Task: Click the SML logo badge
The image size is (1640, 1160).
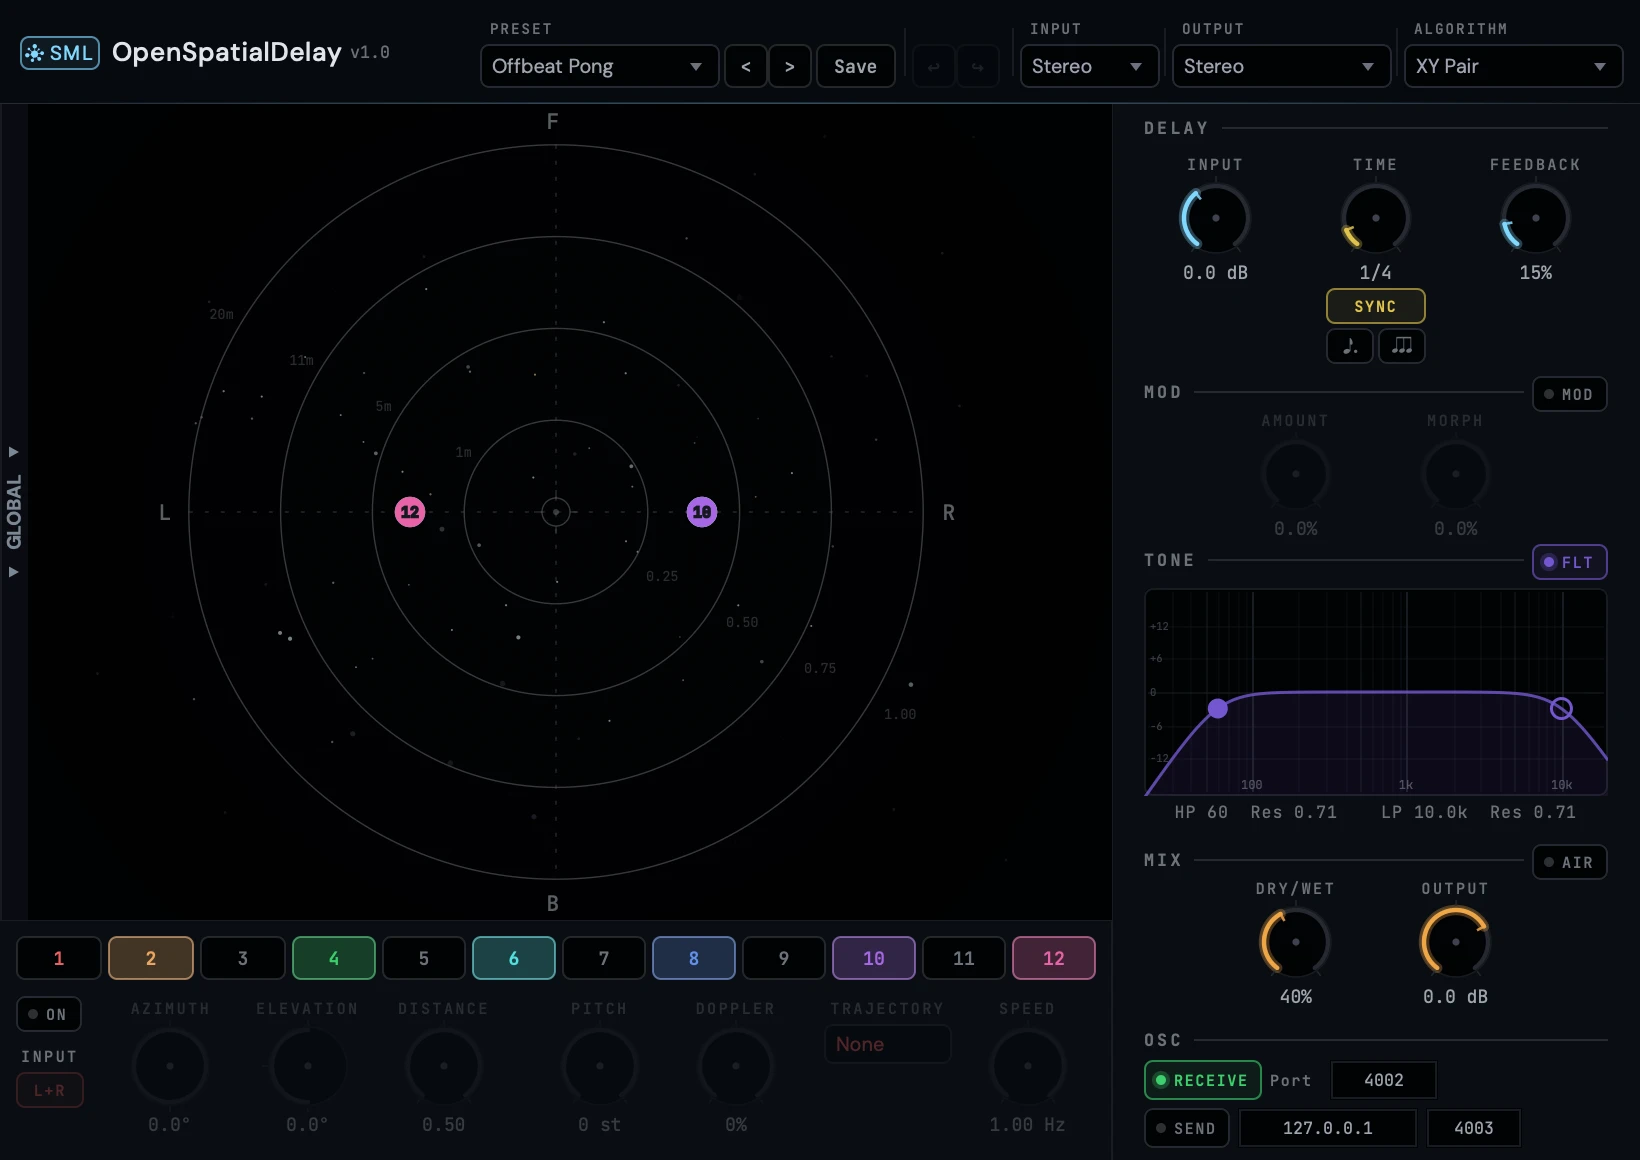Action: [x=60, y=53]
